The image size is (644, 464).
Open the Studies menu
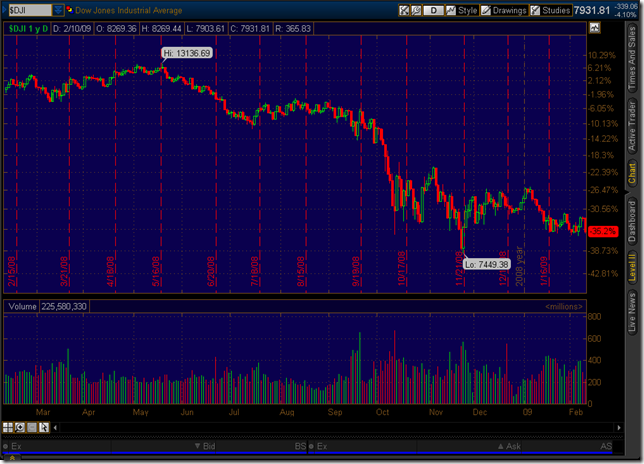tap(550, 10)
